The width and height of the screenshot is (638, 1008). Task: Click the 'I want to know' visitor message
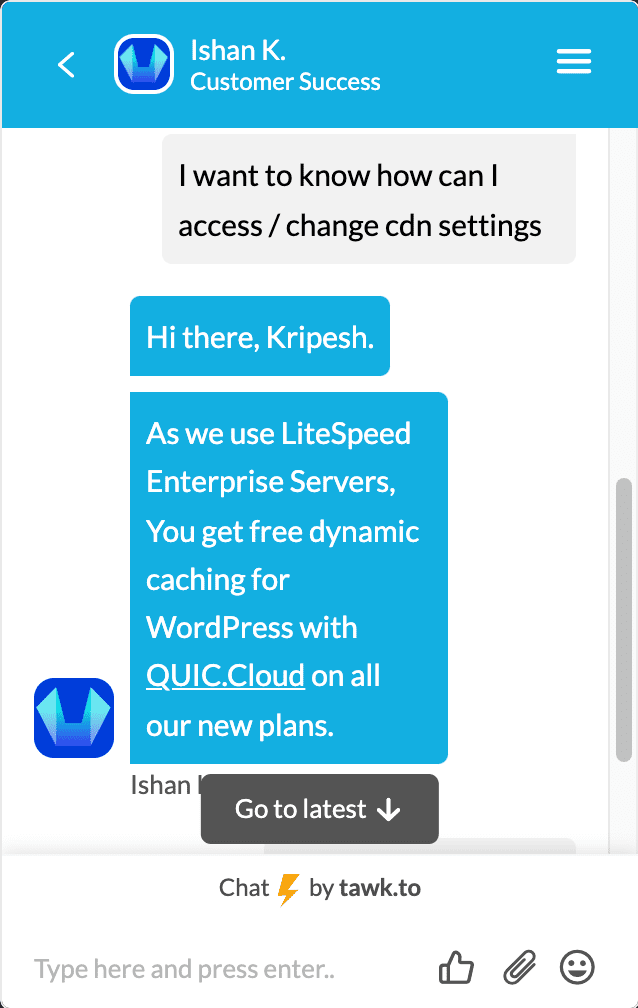368,200
